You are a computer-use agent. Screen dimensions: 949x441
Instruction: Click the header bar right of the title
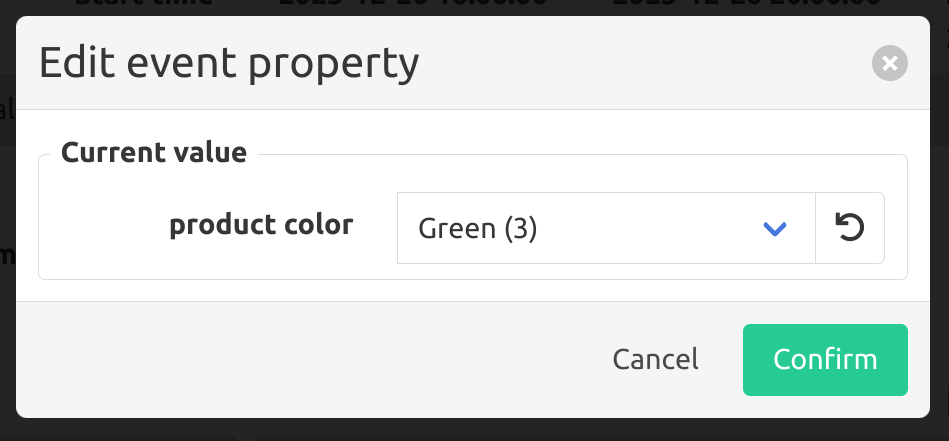[642, 63]
